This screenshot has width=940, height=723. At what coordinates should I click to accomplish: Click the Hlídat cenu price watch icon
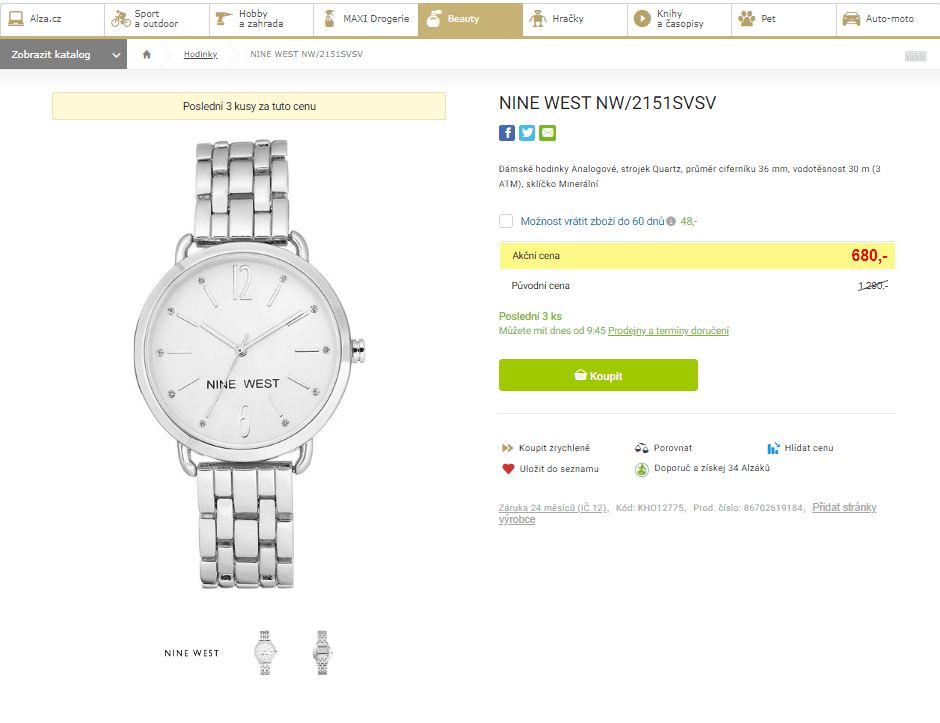point(773,448)
